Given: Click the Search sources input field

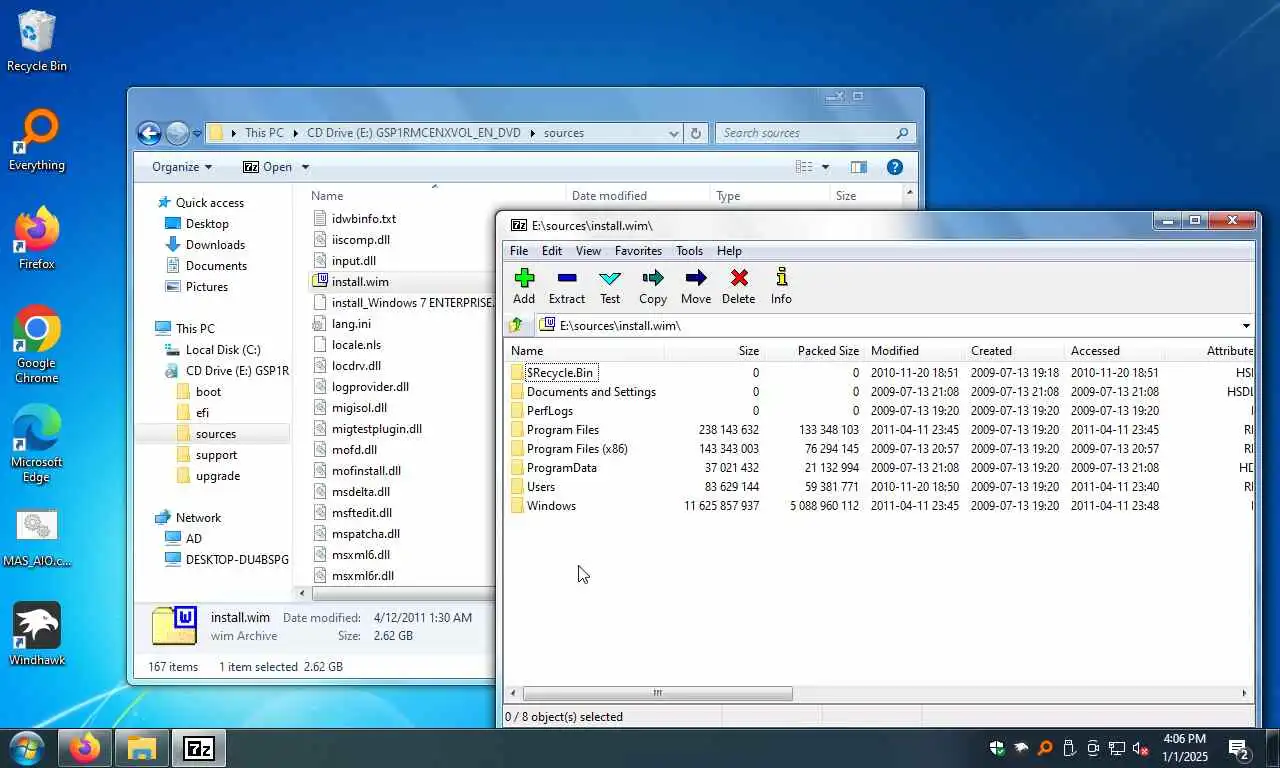Looking at the screenshot, I should pos(815,133).
